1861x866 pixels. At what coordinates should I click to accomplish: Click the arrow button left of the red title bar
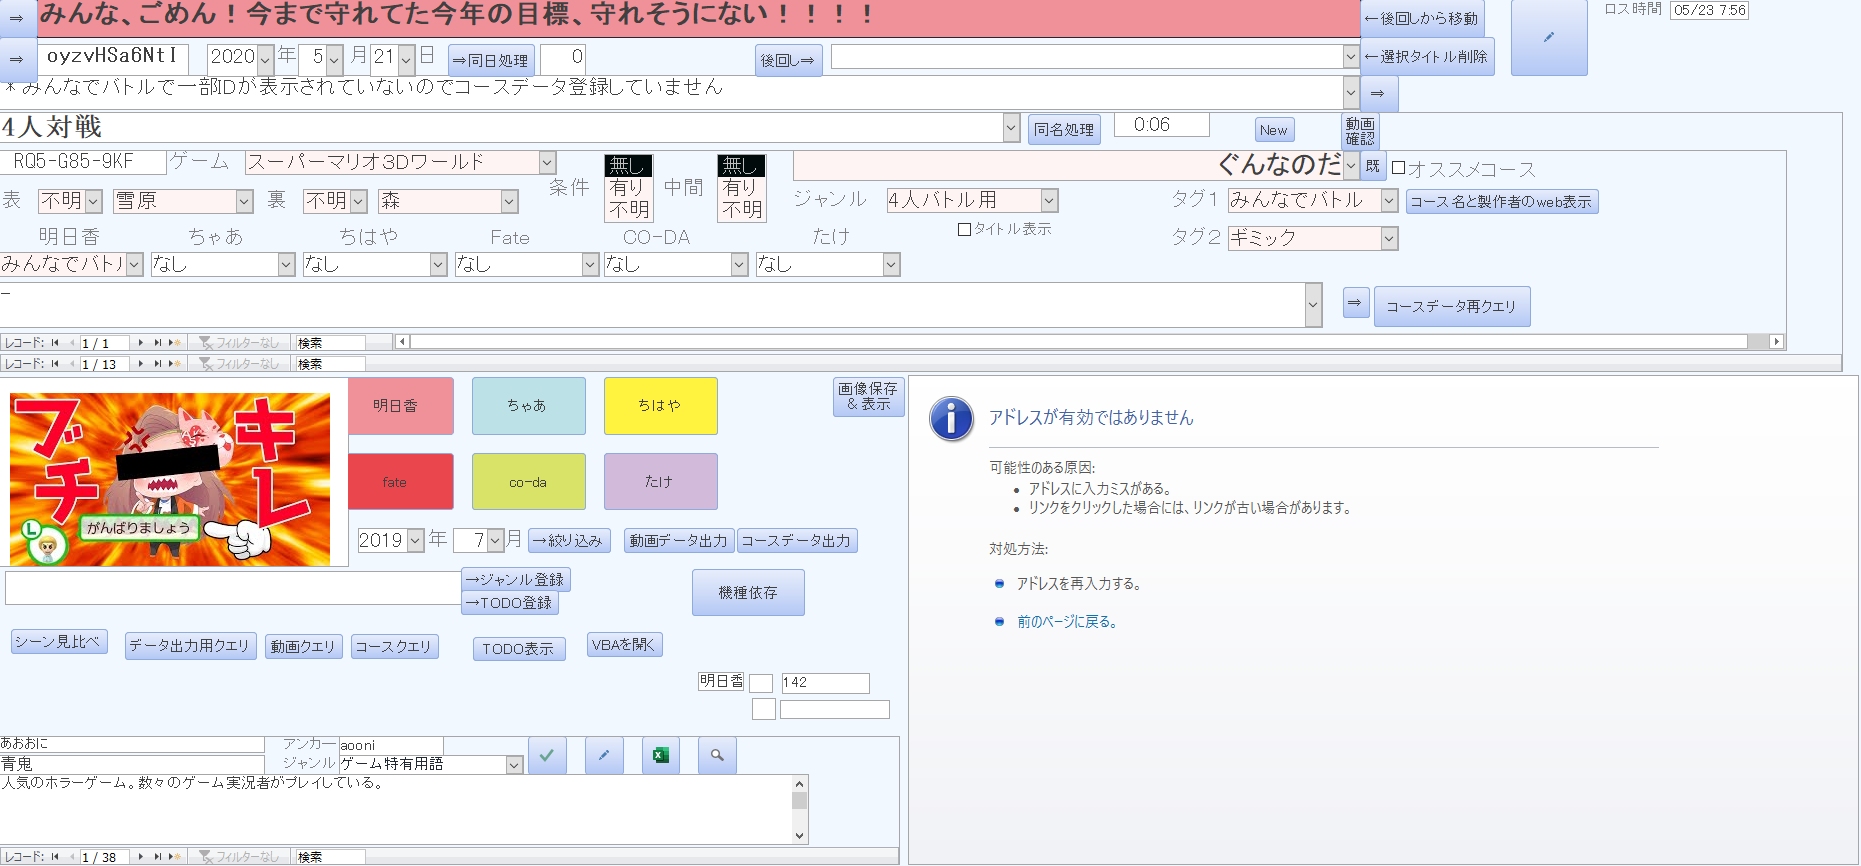17,18
